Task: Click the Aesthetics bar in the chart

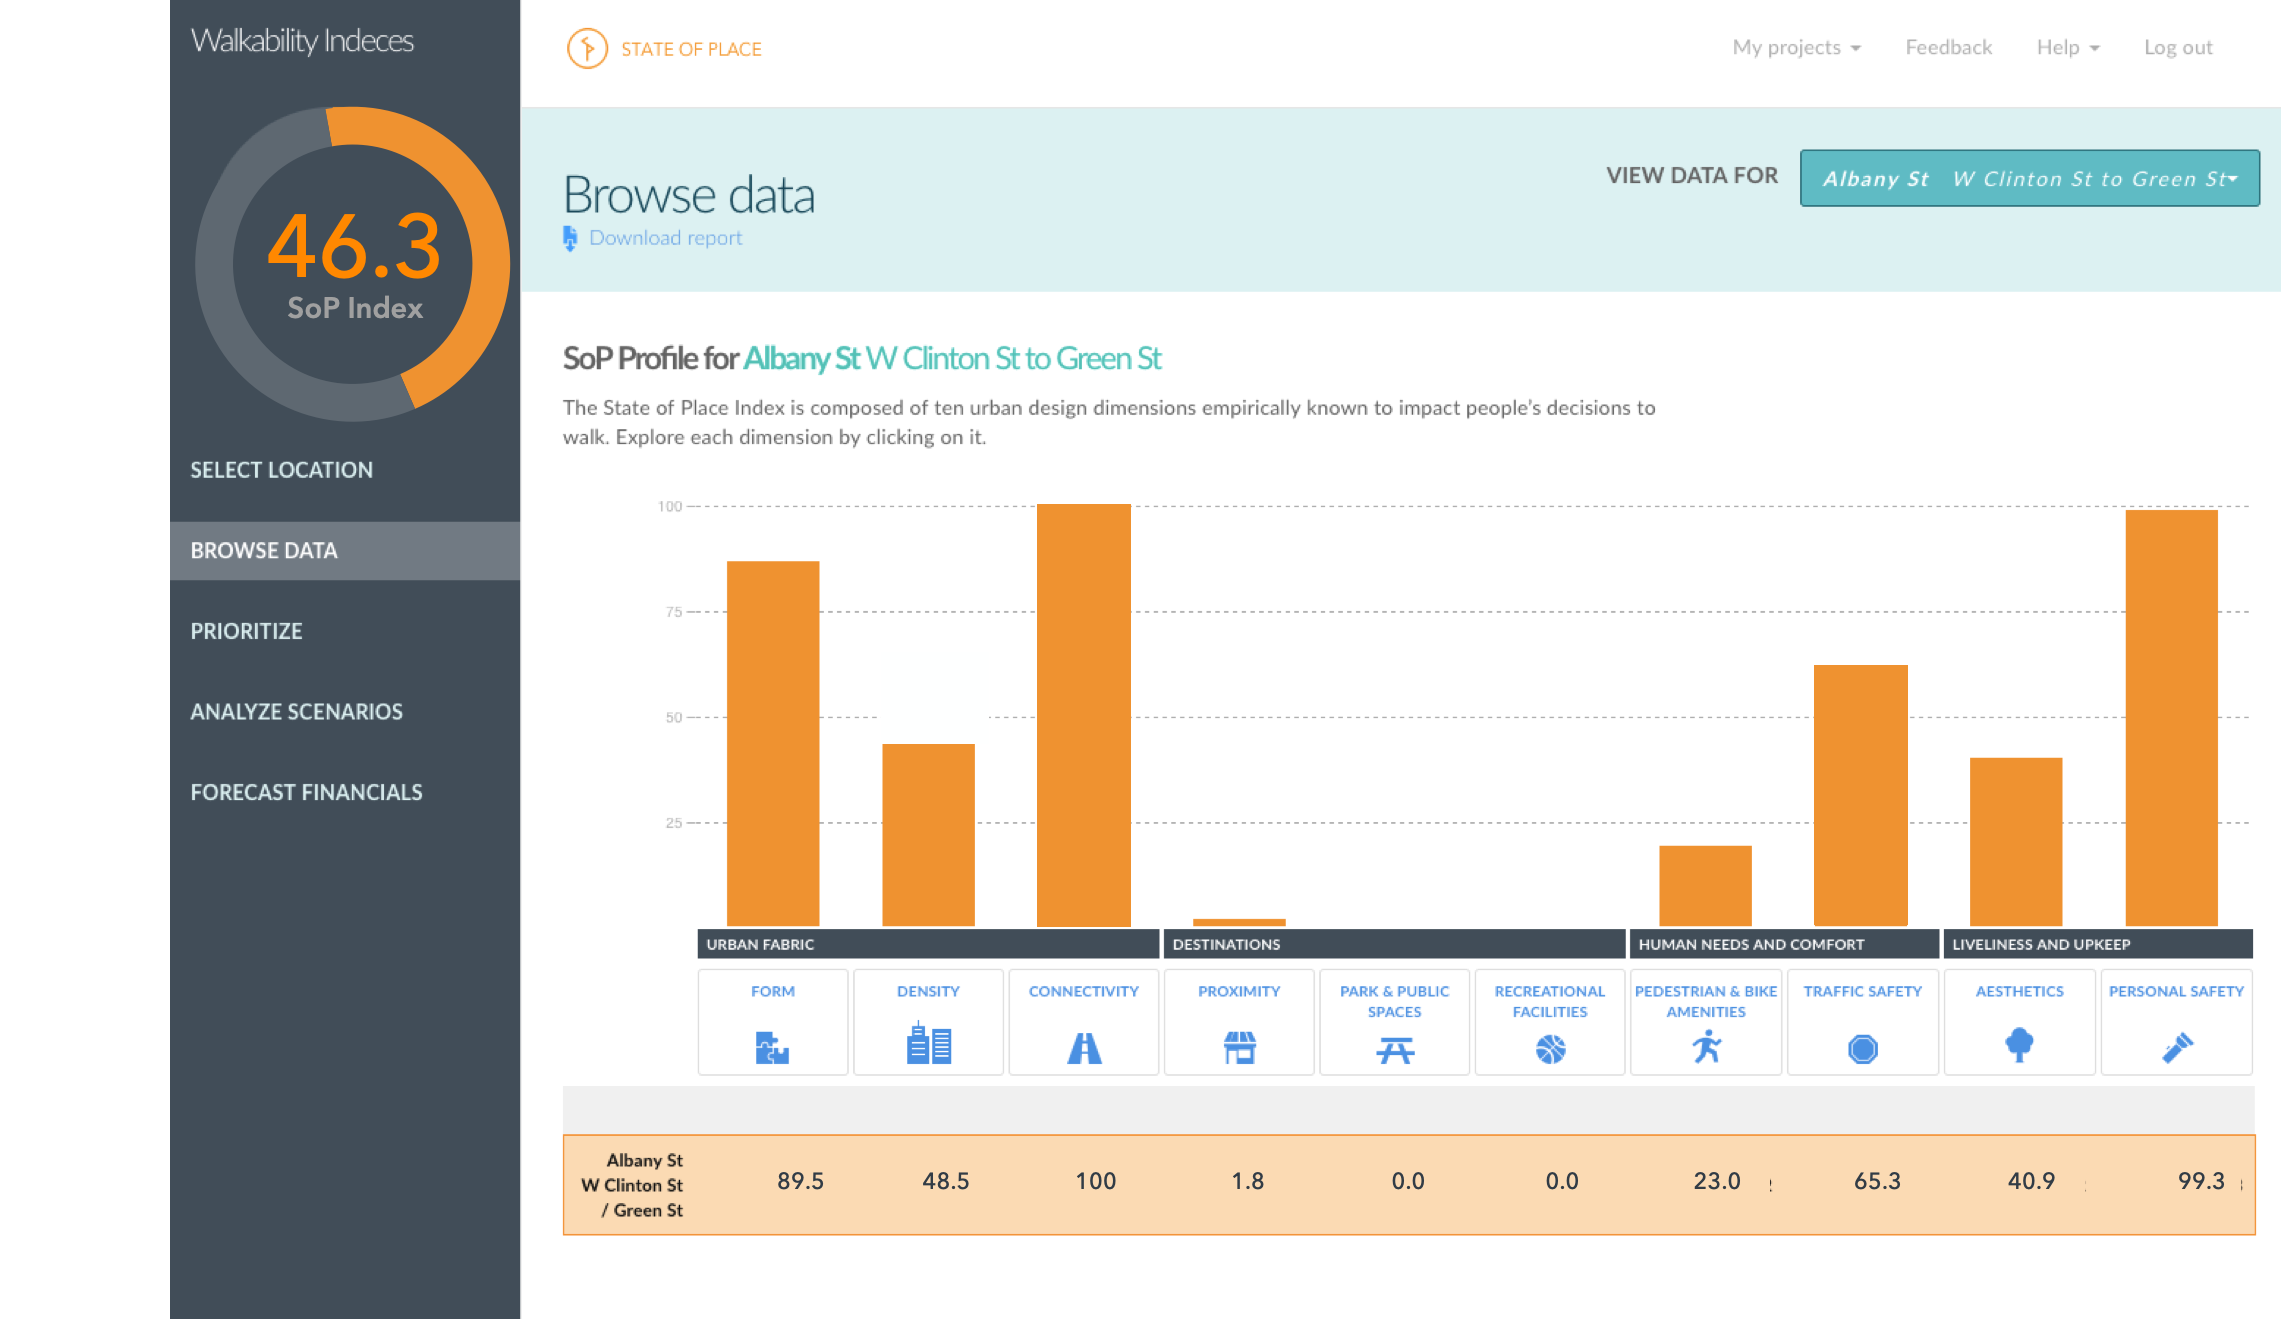Action: 2016,842
